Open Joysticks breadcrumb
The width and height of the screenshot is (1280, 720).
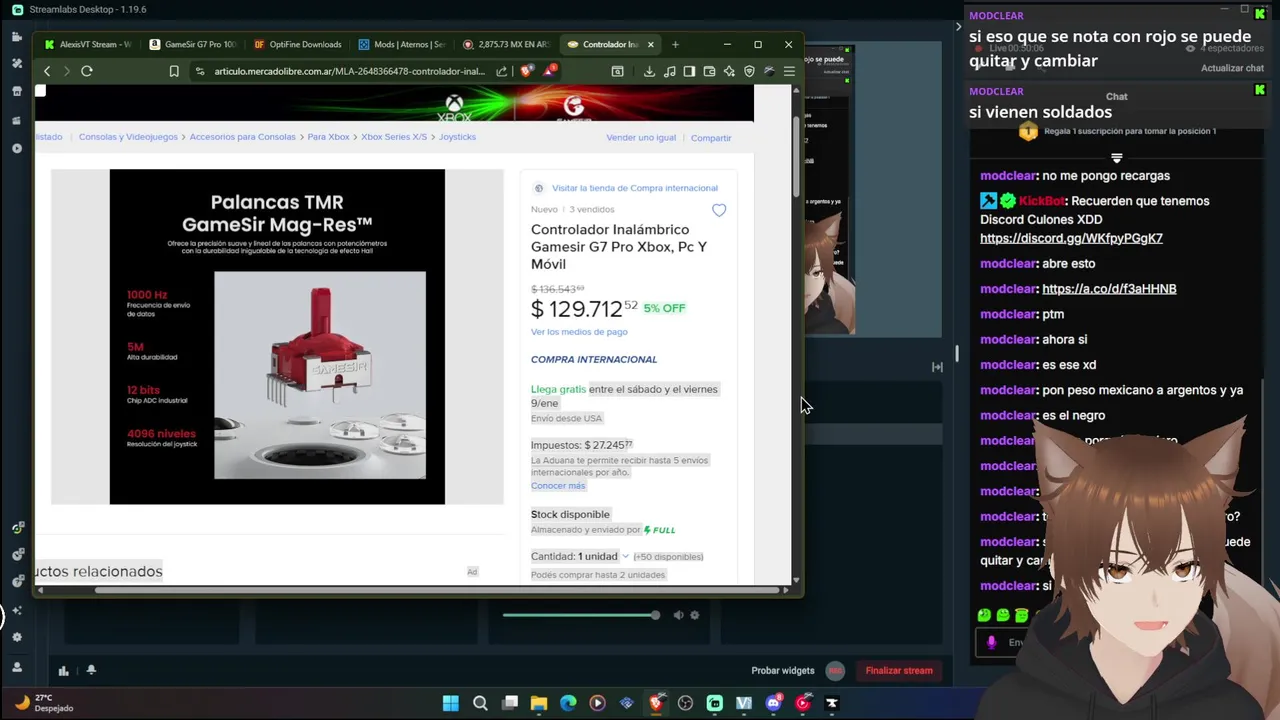pyautogui.click(x=458, y=137)
